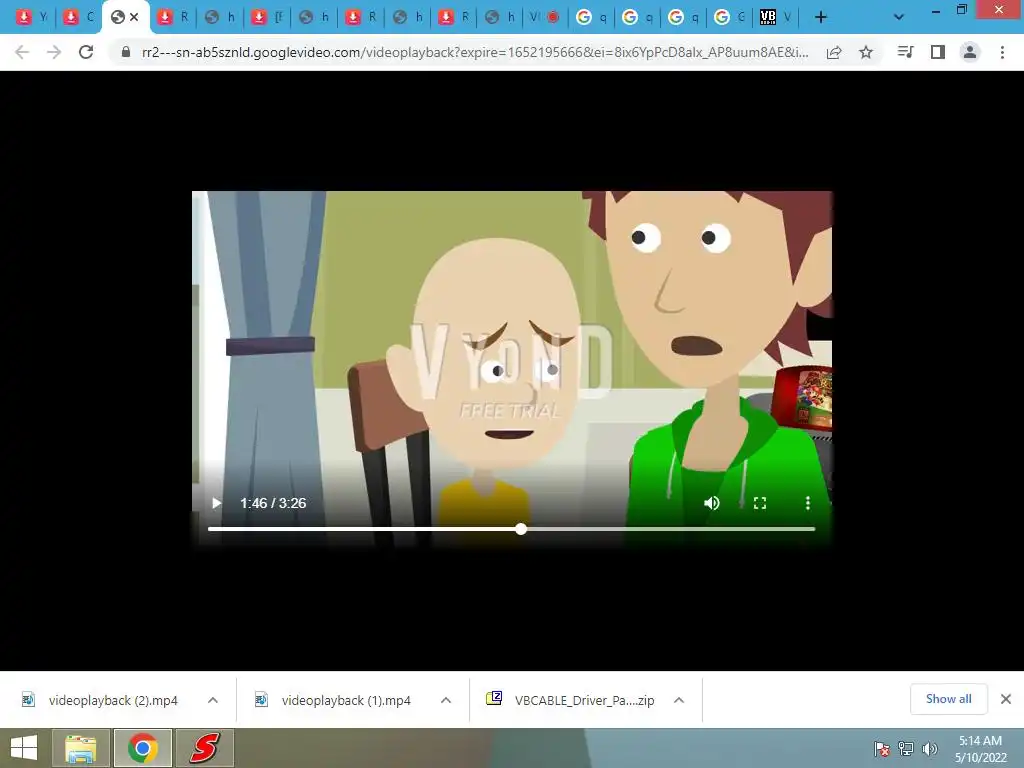Viewport: 1024px width, 768px height.
Task: Open File Explorer from the taskbar
Action: [x=80, y=748]
